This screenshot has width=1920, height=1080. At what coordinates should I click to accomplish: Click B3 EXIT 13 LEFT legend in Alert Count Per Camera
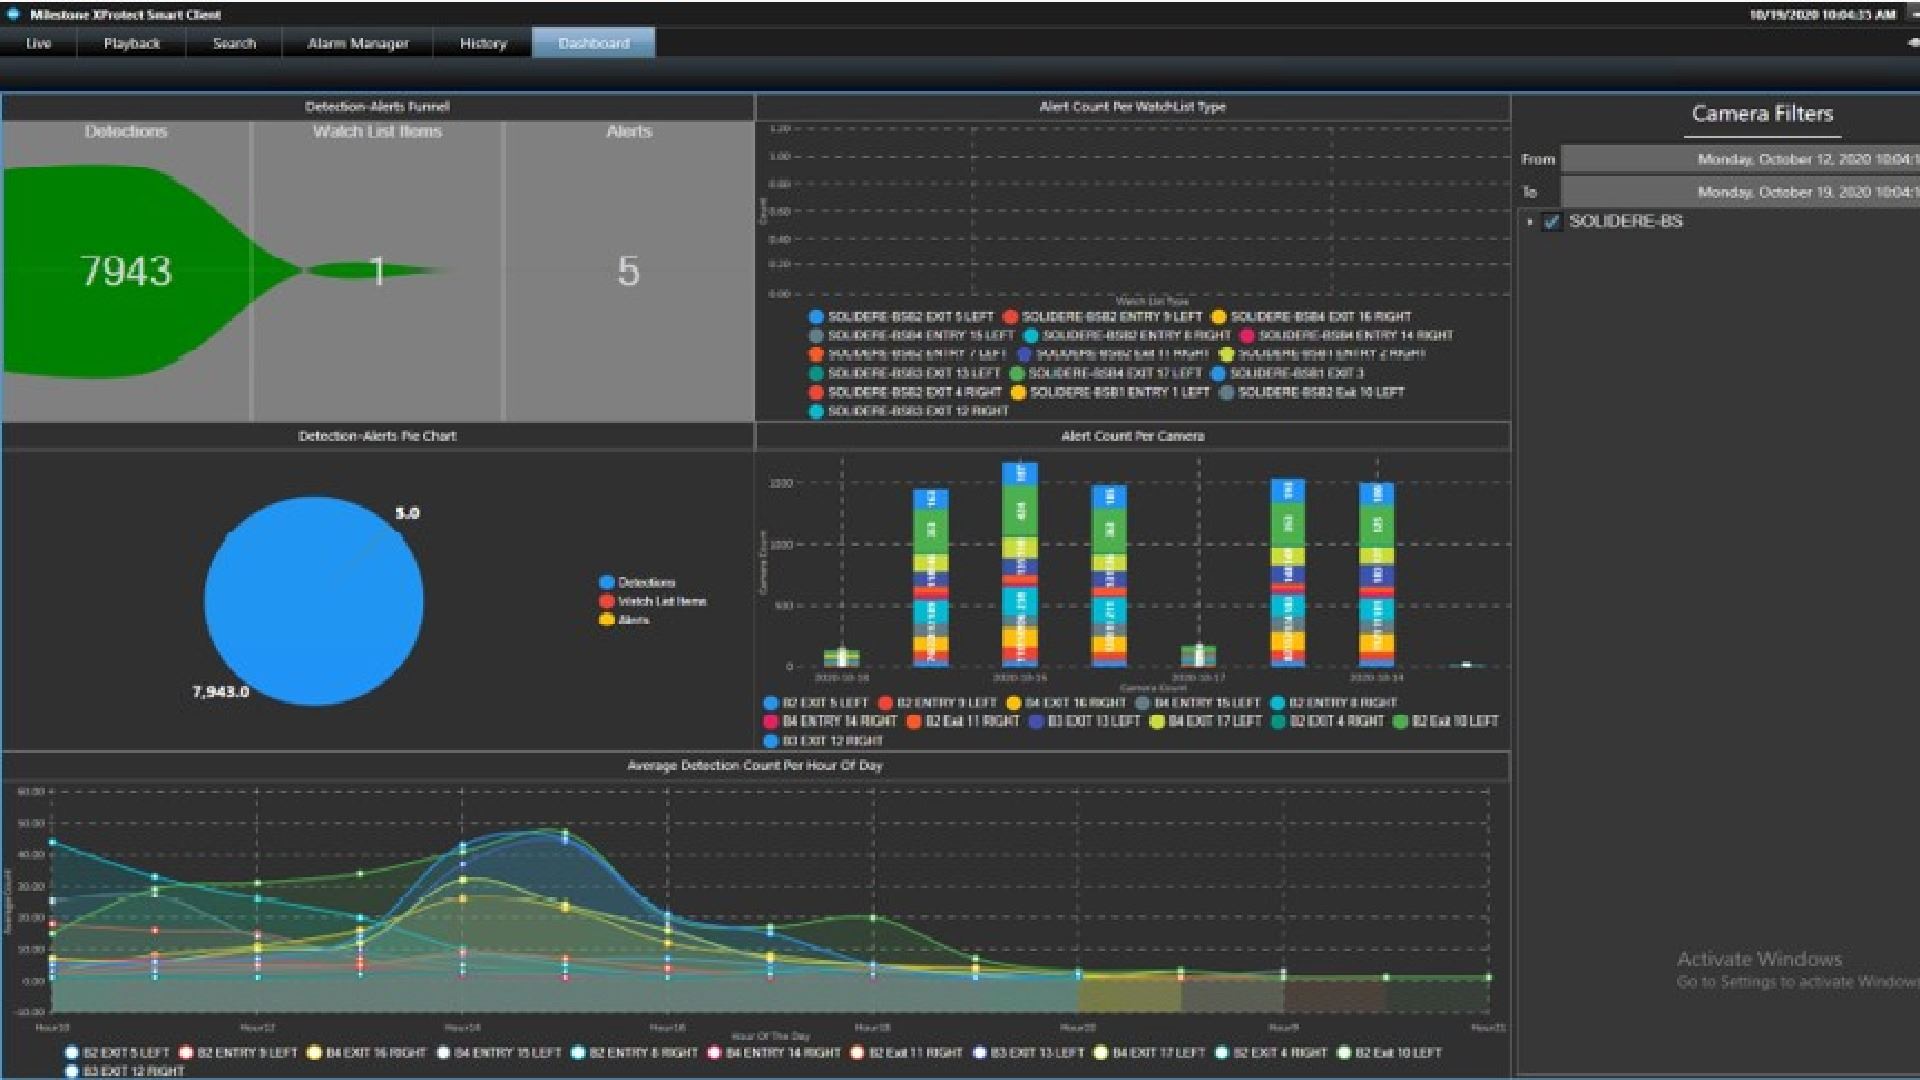(1085, 721)
